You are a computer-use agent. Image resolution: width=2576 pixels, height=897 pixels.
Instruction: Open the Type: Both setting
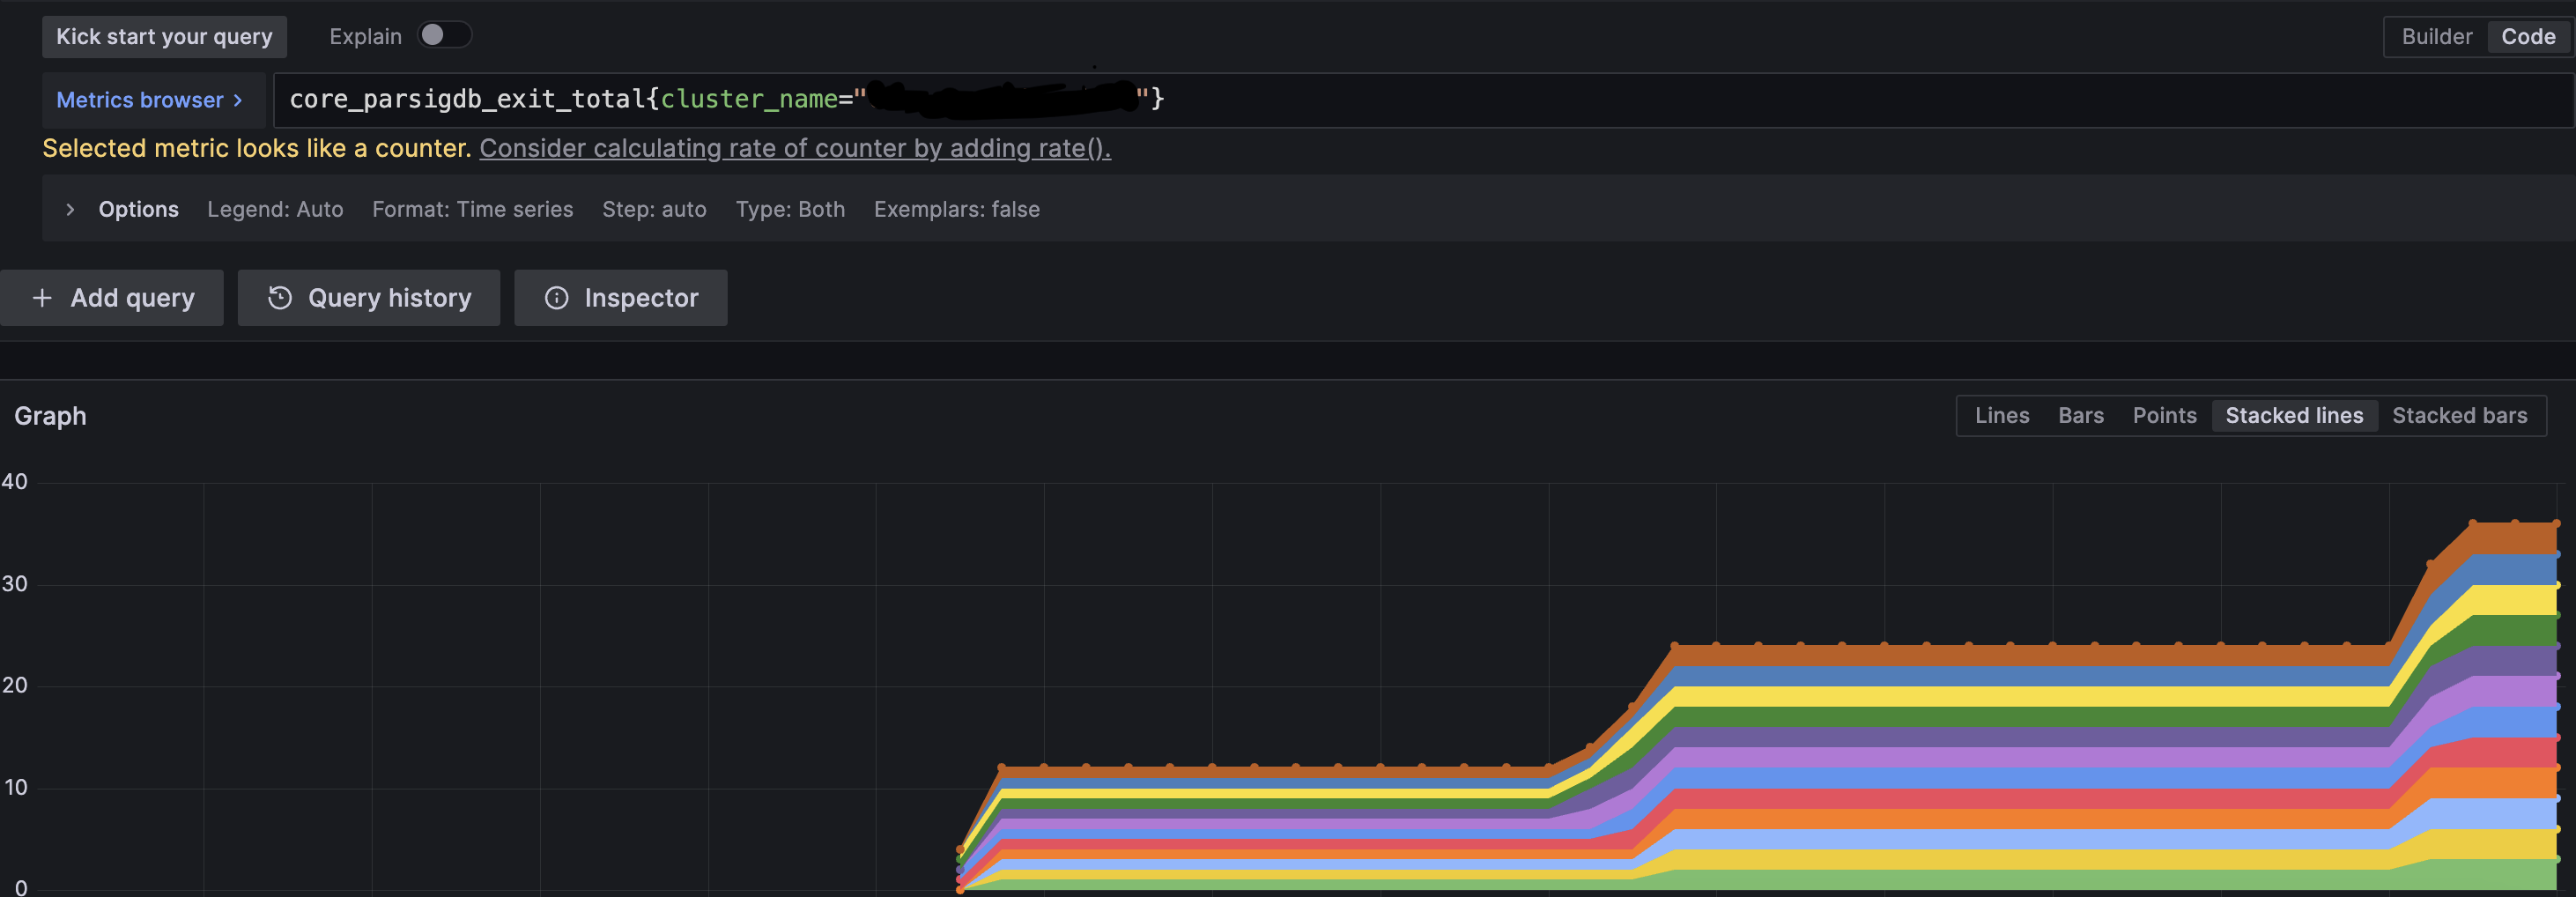790,209
